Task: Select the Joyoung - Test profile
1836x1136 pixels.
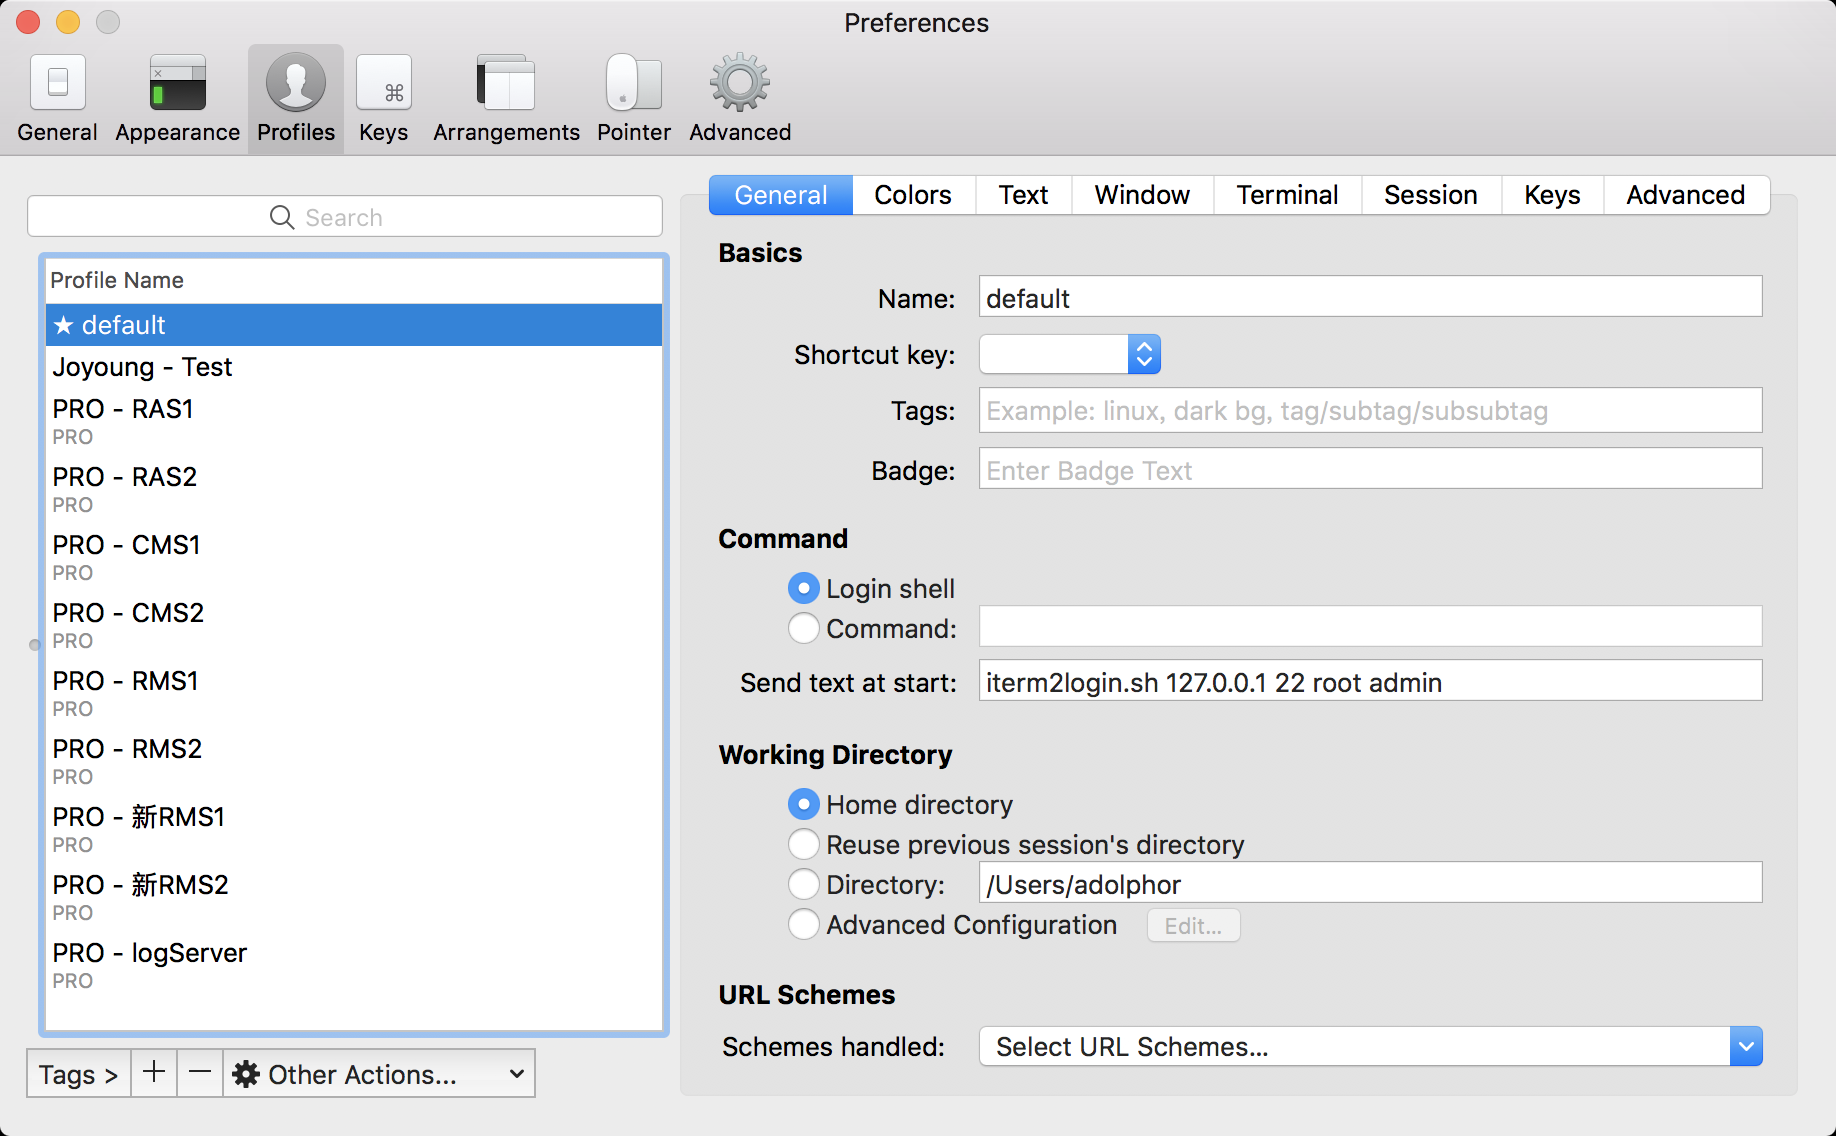Action: point(354,367)
